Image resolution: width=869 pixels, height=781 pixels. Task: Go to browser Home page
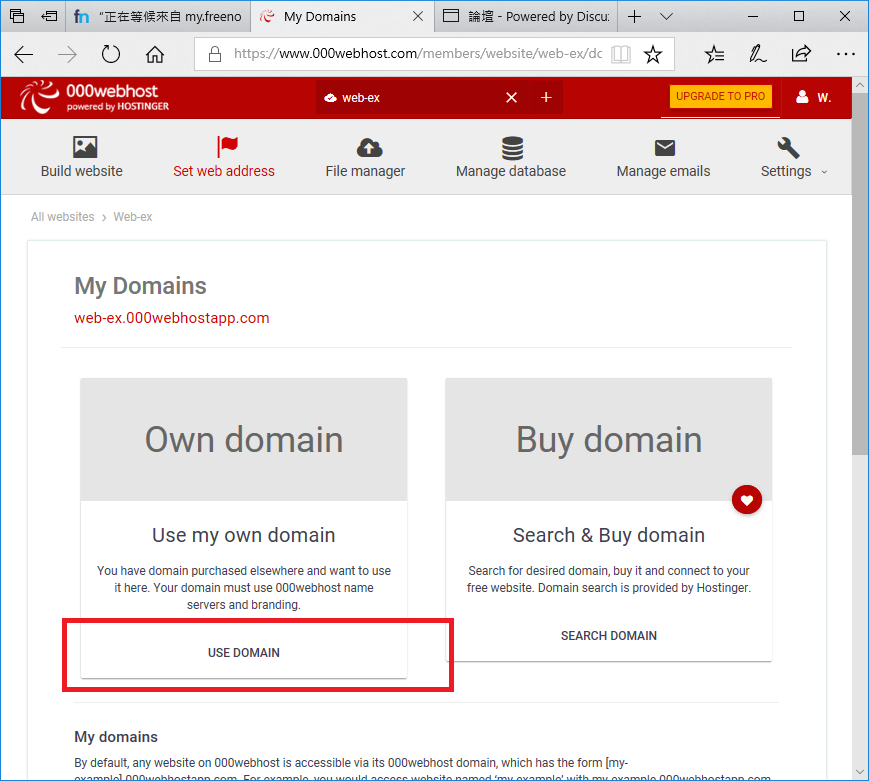click(x=155, y=54)
